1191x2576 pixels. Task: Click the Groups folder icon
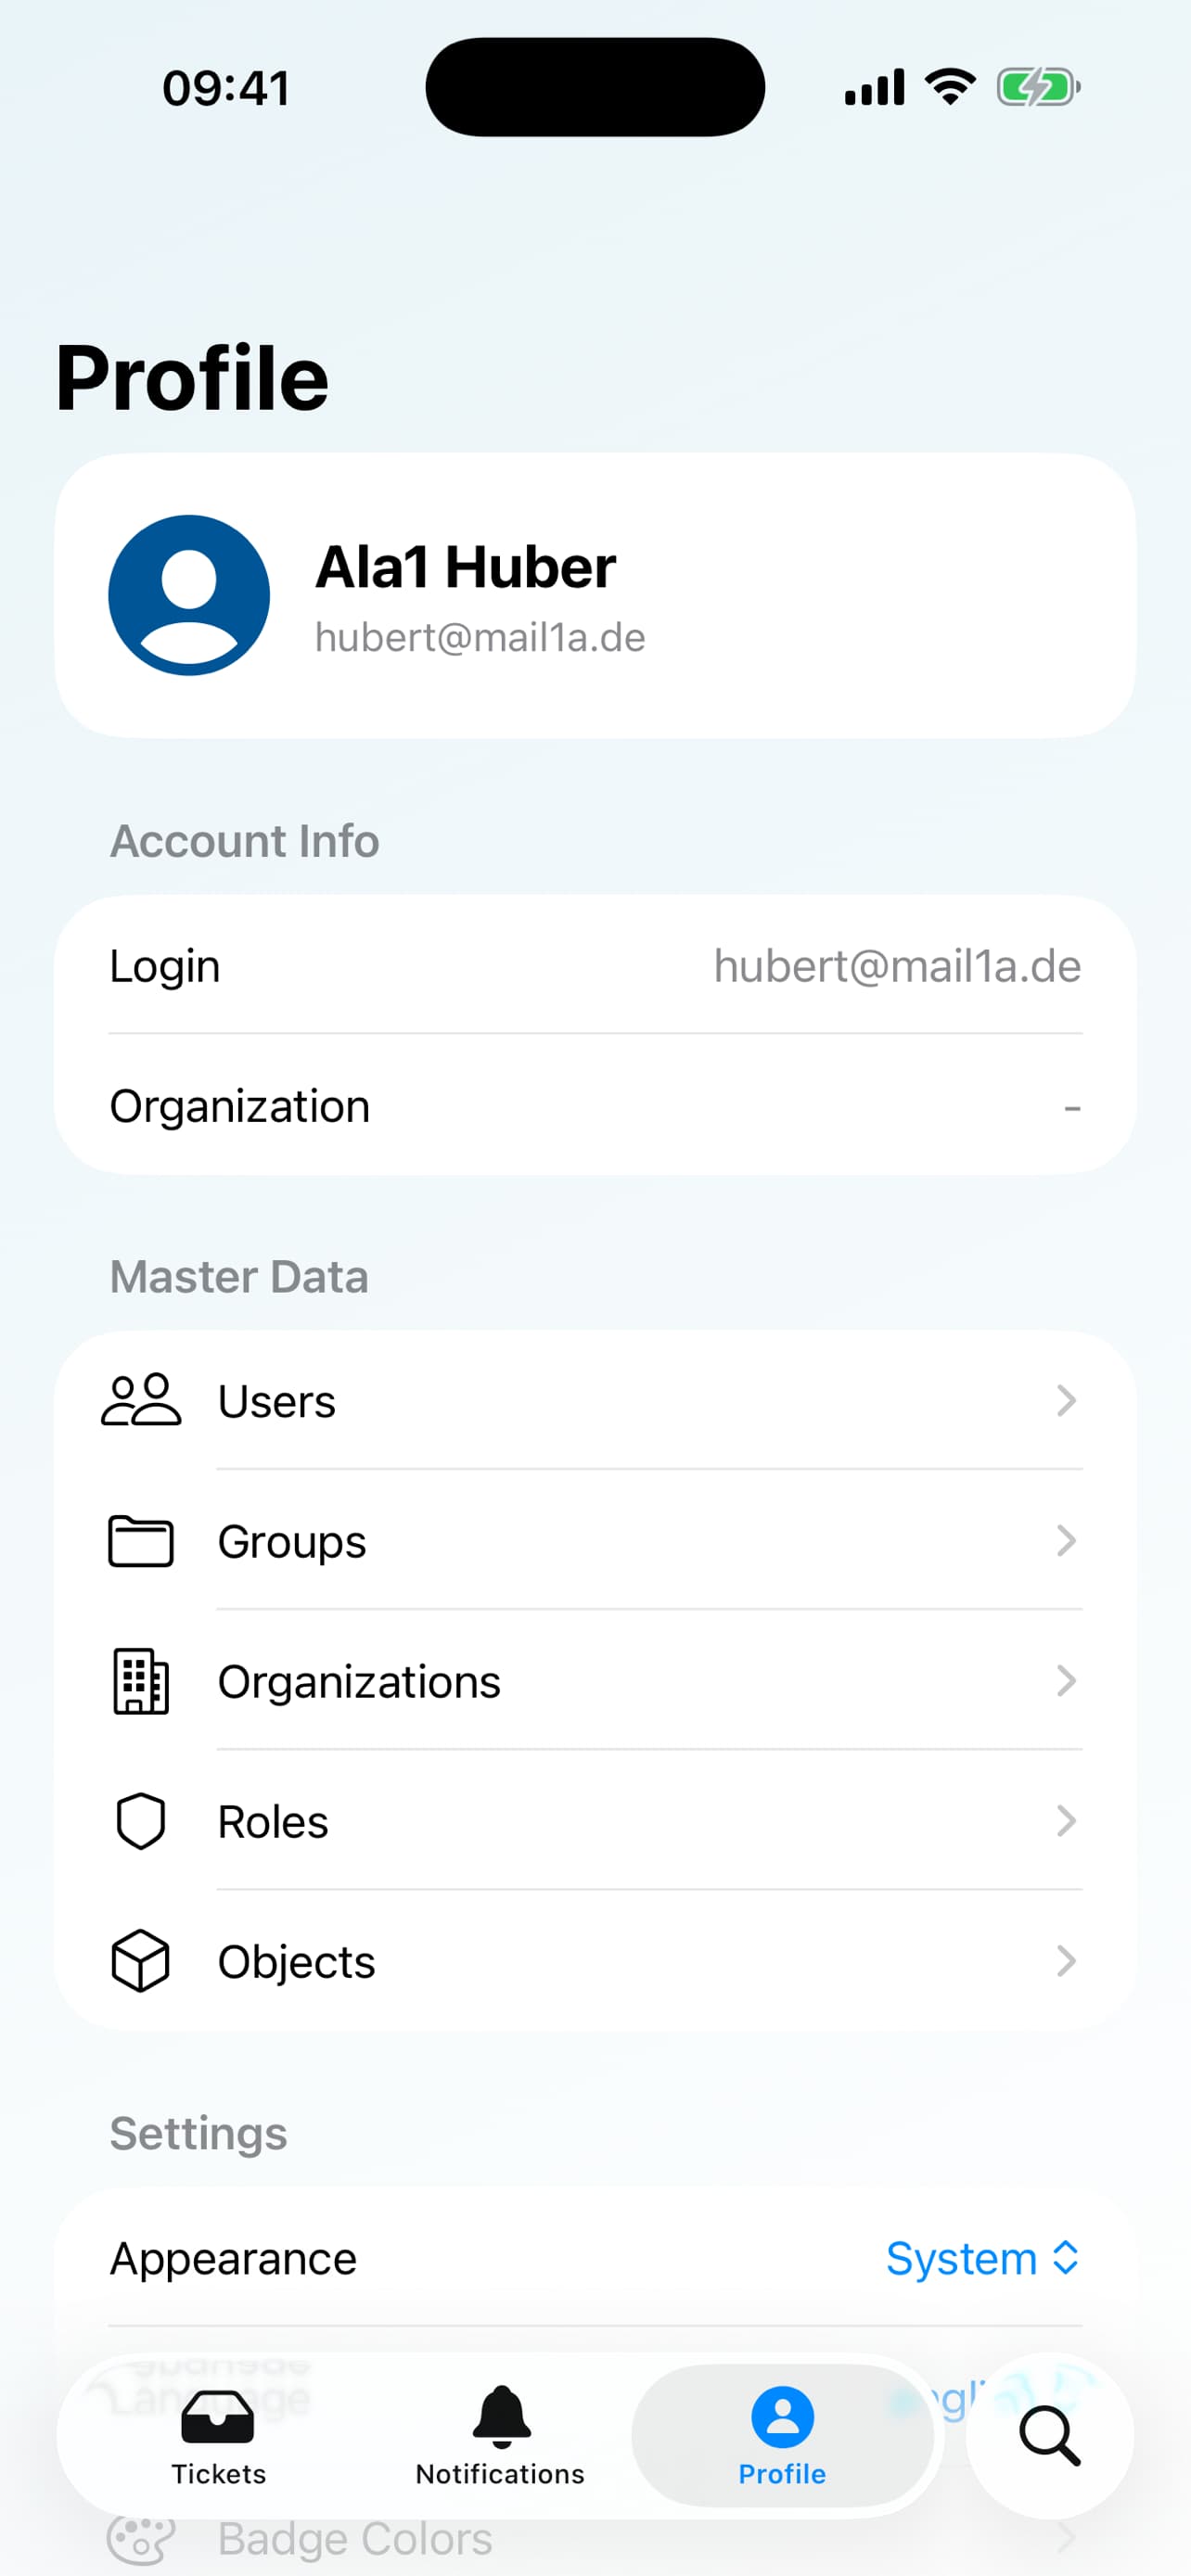pyautogui.click(x=141, y=1541)
